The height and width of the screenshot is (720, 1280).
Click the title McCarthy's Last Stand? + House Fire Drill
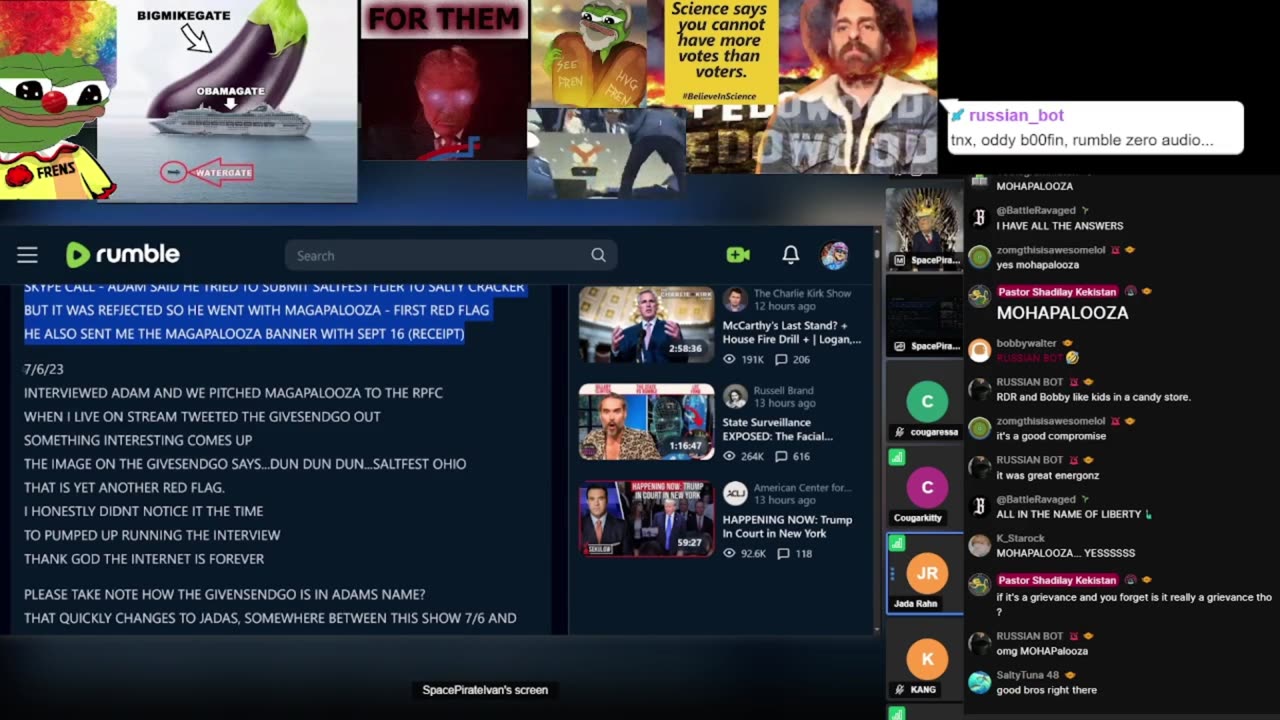(791, 332)
